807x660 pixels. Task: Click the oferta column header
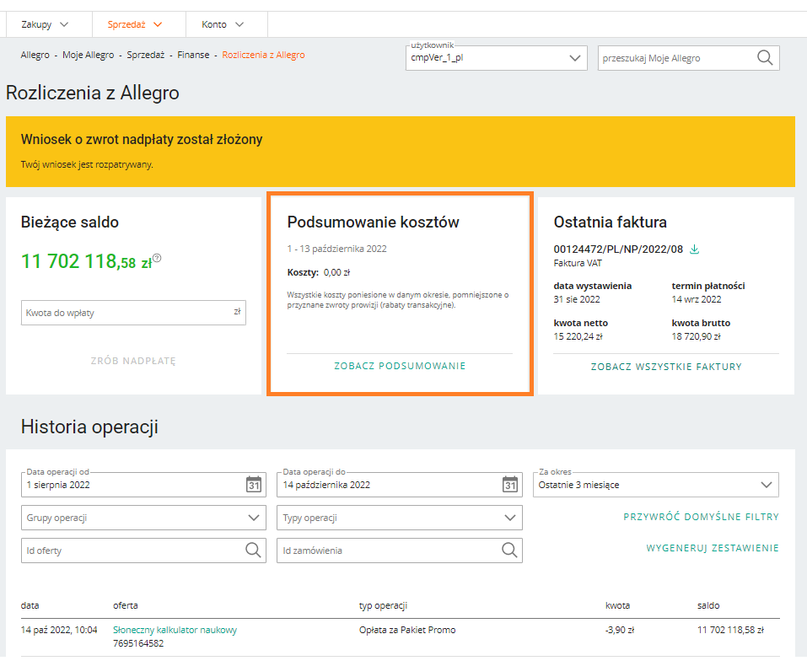click(126, 605)
